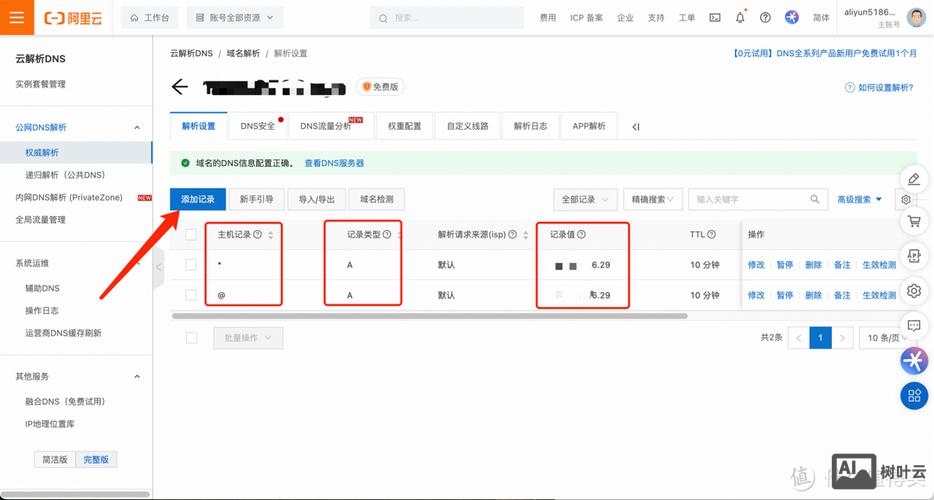
Task: Click the search magnifier in keyword field
Action: click(814, 199)
